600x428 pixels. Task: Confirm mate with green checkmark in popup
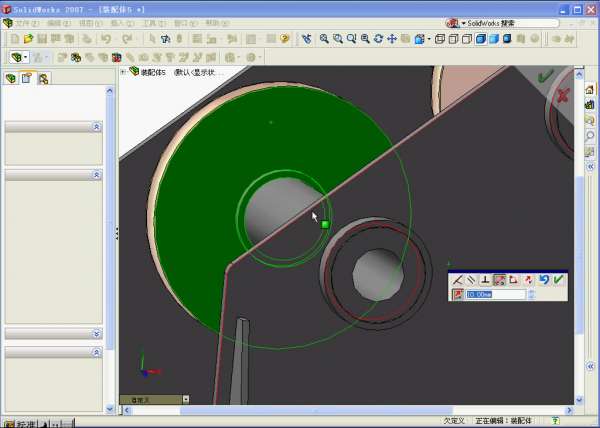558,280
